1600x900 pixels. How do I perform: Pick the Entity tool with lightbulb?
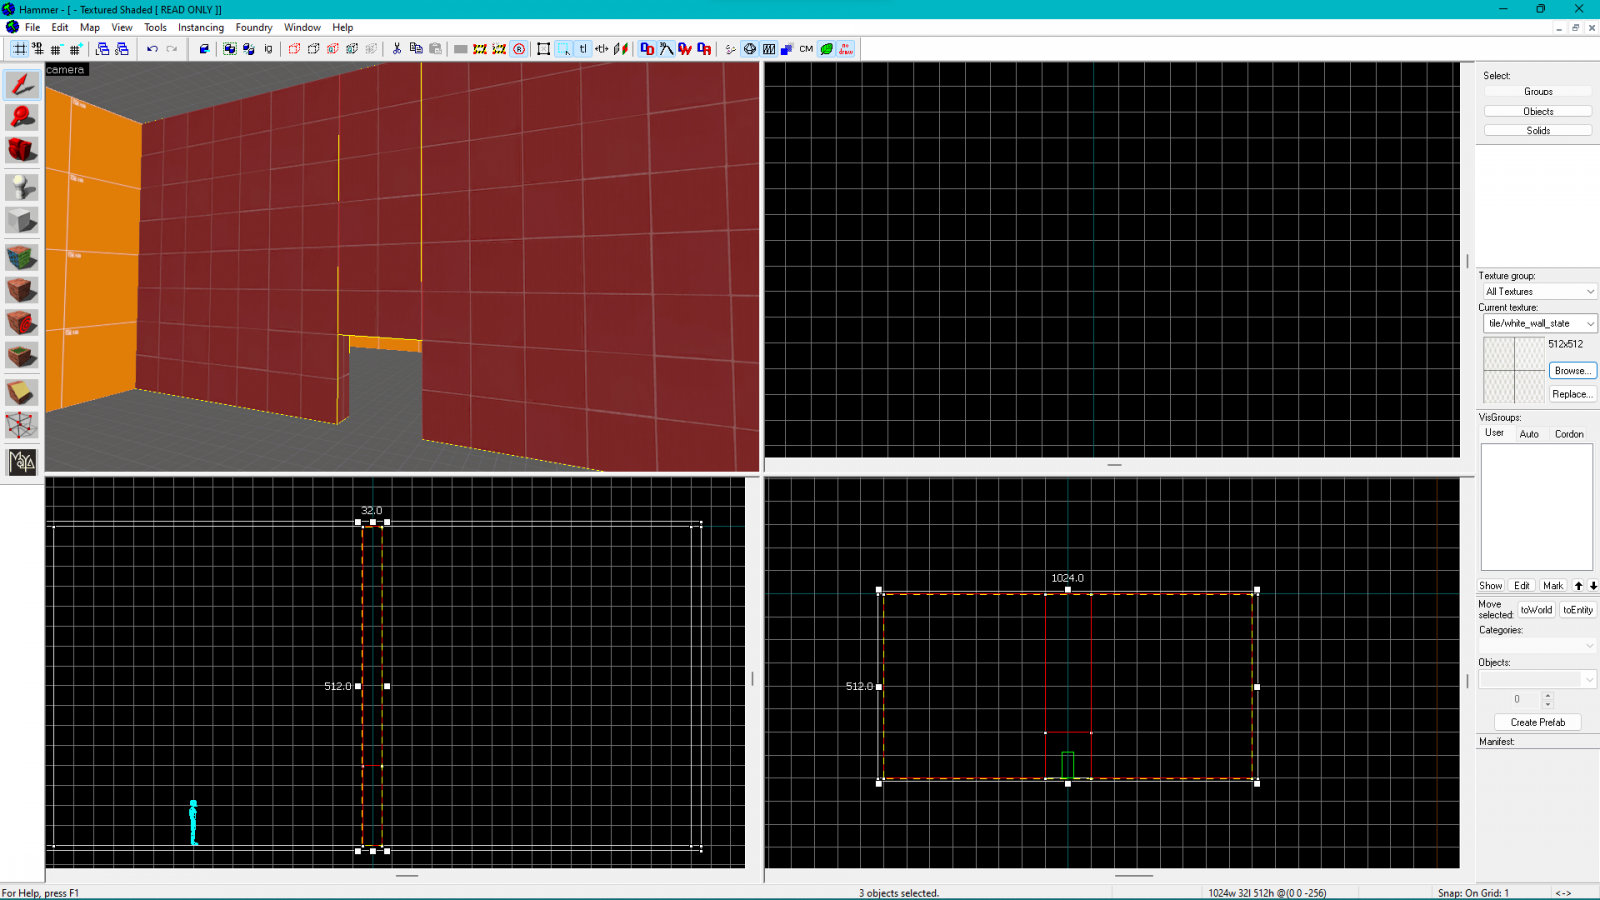22,187
